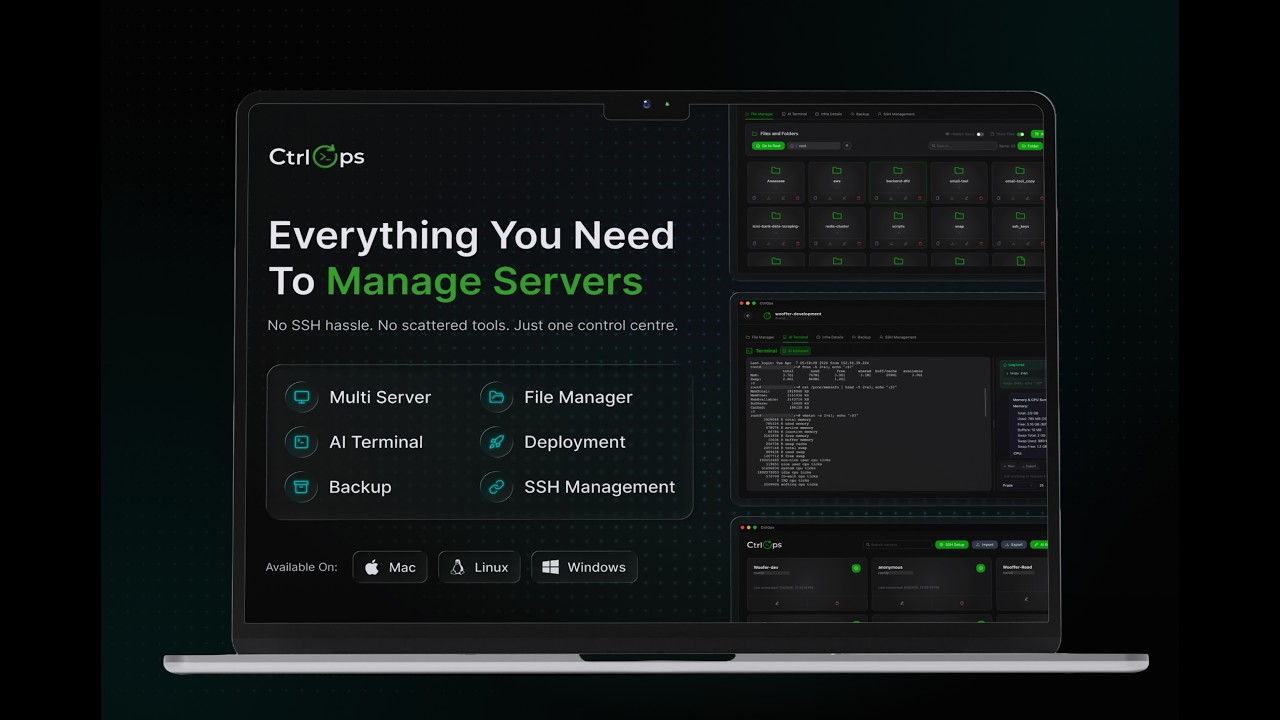Click the AI Assistant button beside Terminal
The image size is (1280, 720).
pos(795,351)
